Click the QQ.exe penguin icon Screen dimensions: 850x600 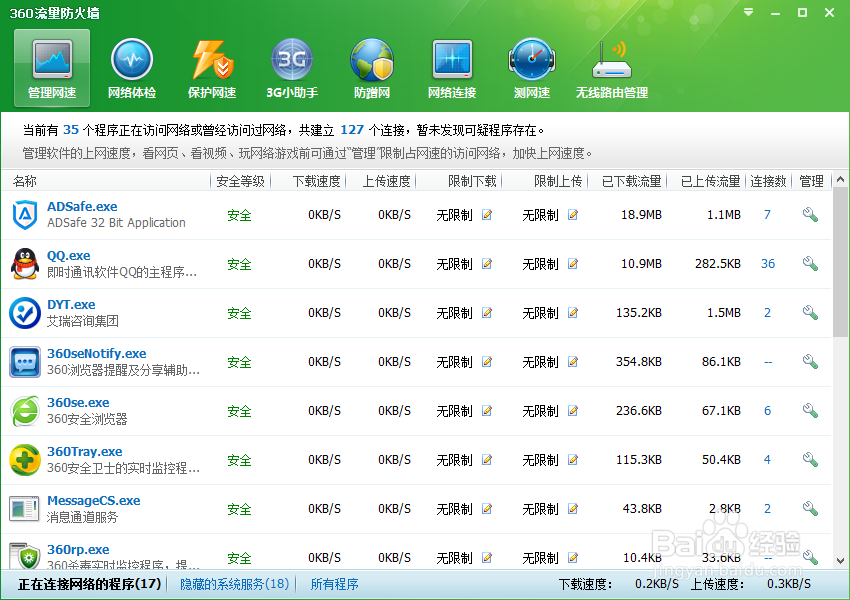25,264
